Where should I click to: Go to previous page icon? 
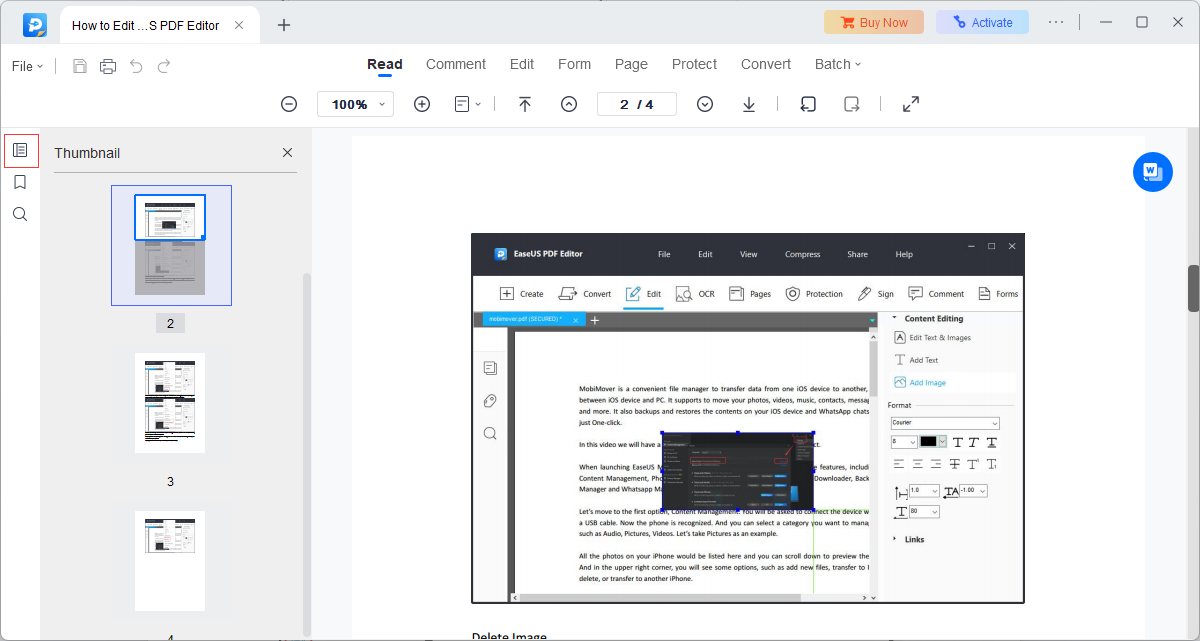[569, 104]
